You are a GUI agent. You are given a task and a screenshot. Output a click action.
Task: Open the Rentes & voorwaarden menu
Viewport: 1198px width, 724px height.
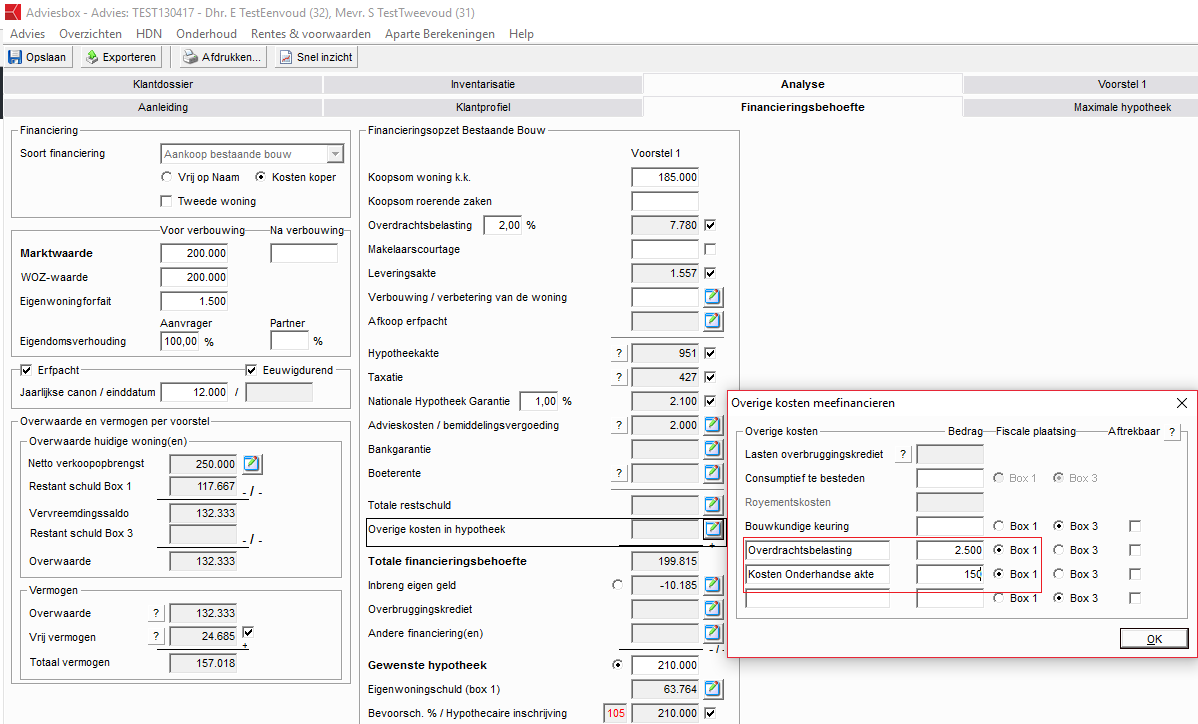pos(310,34)
